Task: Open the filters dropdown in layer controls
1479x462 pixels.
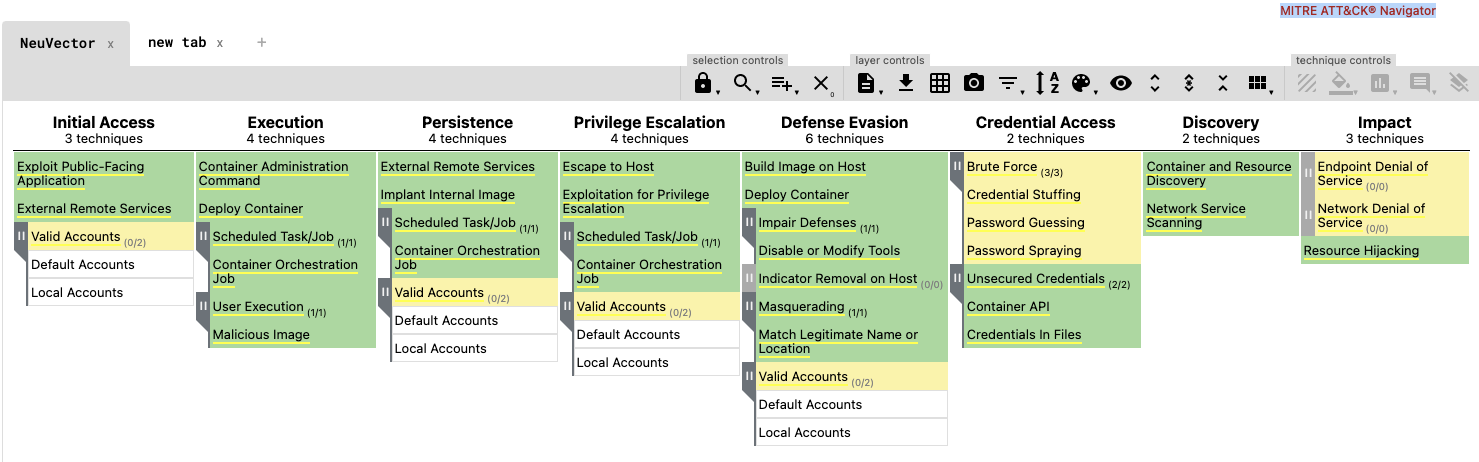Action: coord(1009,84)
